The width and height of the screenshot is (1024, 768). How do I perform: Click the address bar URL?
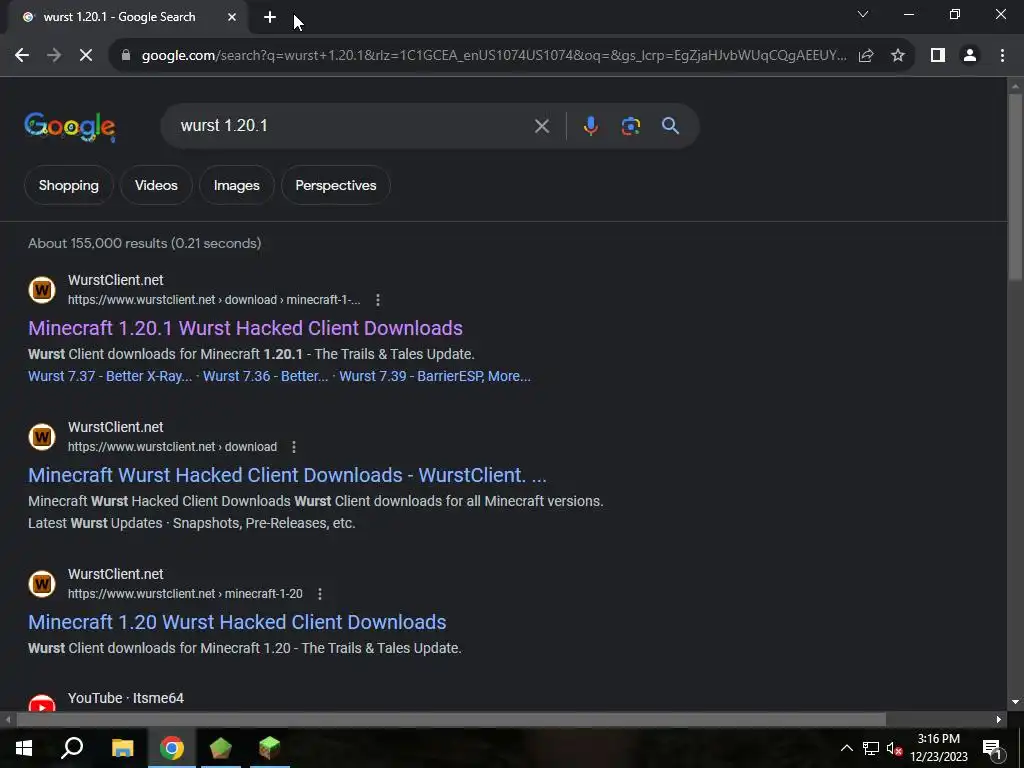coord(494,56)
